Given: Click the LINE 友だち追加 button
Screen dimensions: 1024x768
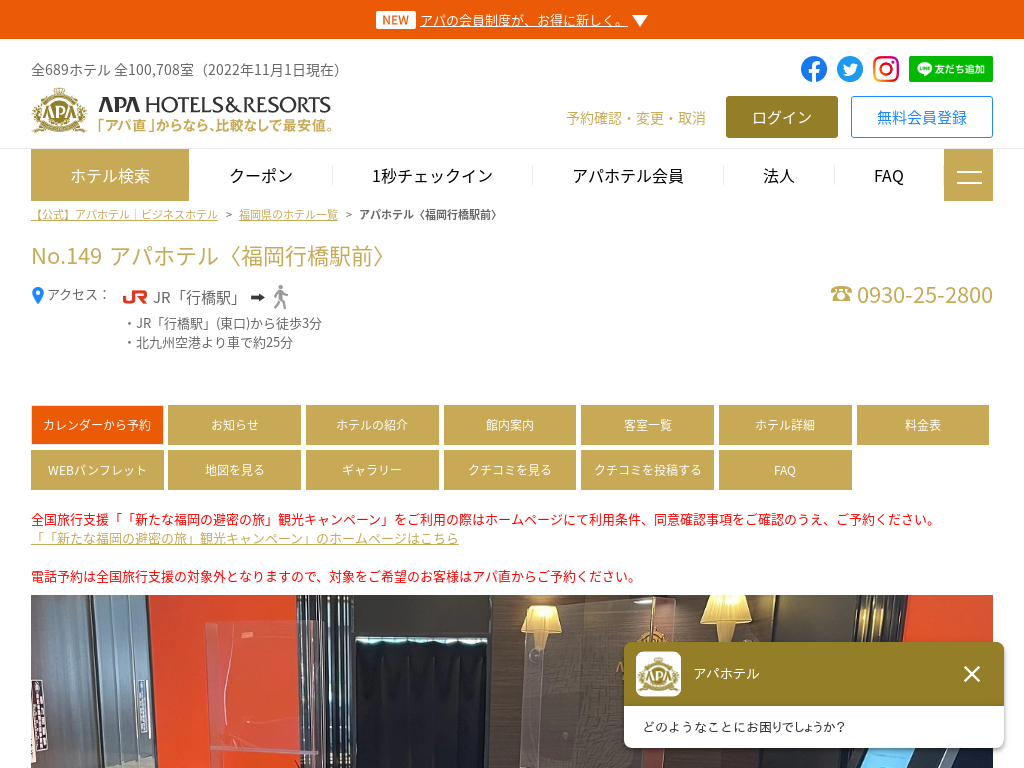Looking at the screenshot, I should [x=950, y=69].
